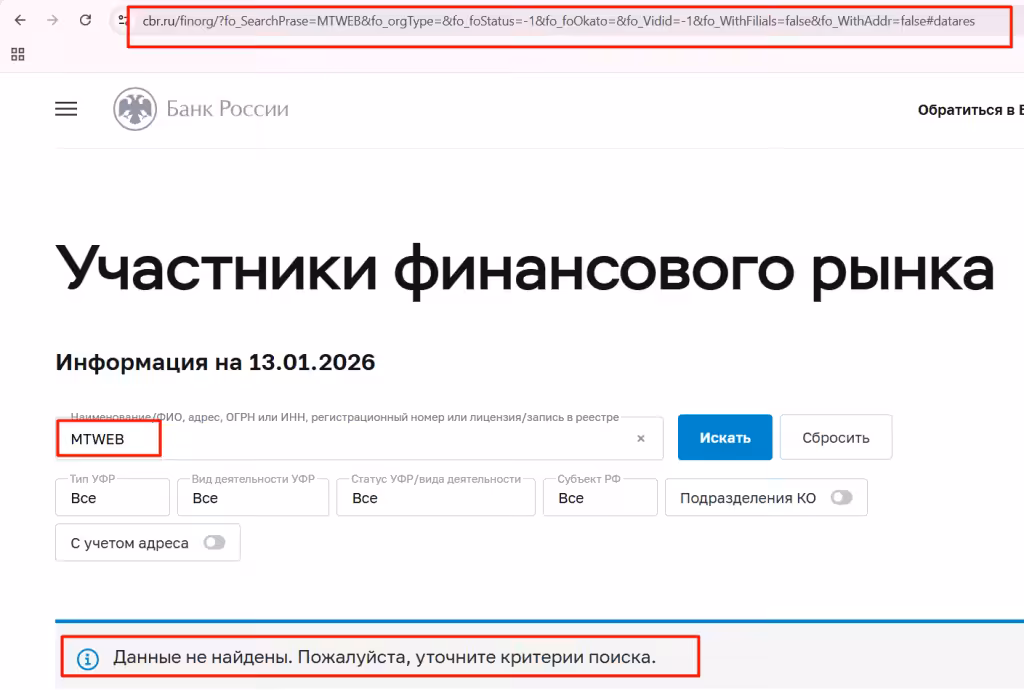The image size is (1024, 690).
Task: Toggle the Подразделения КО switch
Action: point(842,497)
